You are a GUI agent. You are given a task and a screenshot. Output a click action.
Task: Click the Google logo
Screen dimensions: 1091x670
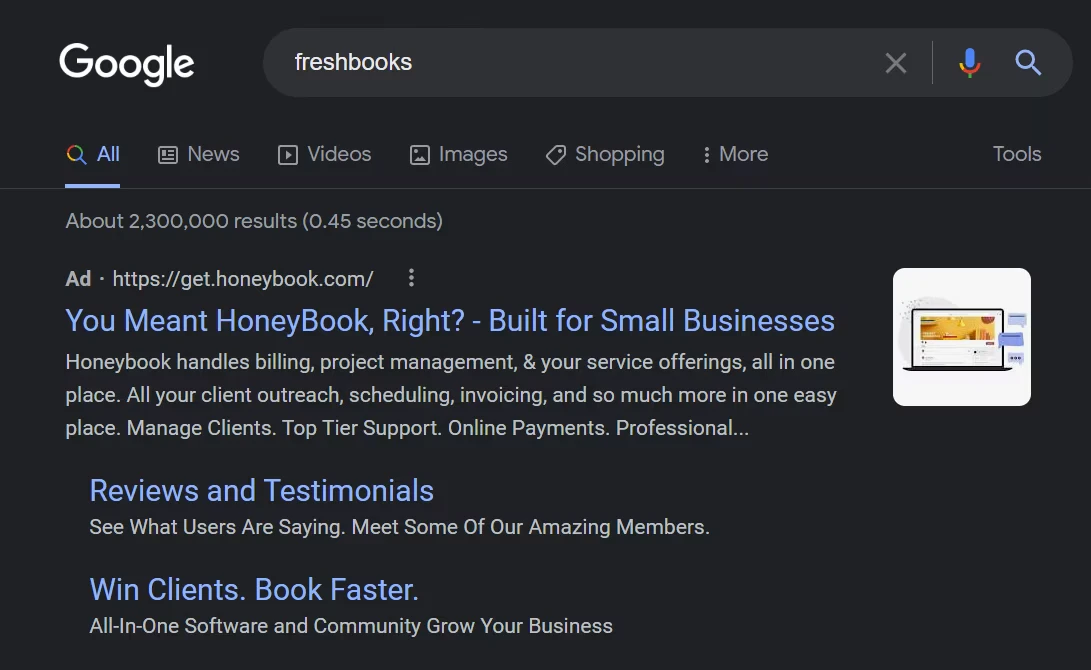[x=126, y=63]
